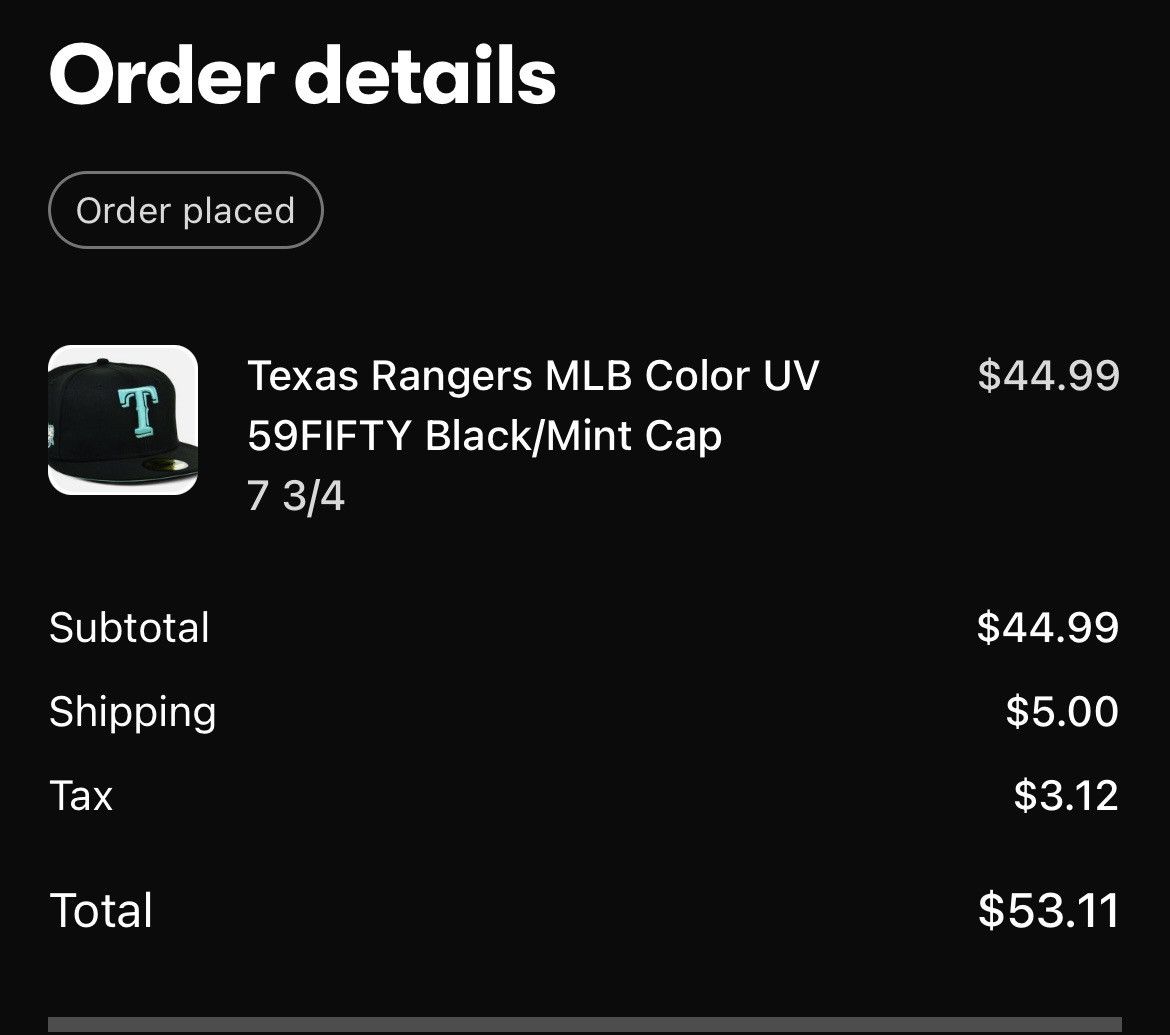Click the Total label text

coord(100,910)
